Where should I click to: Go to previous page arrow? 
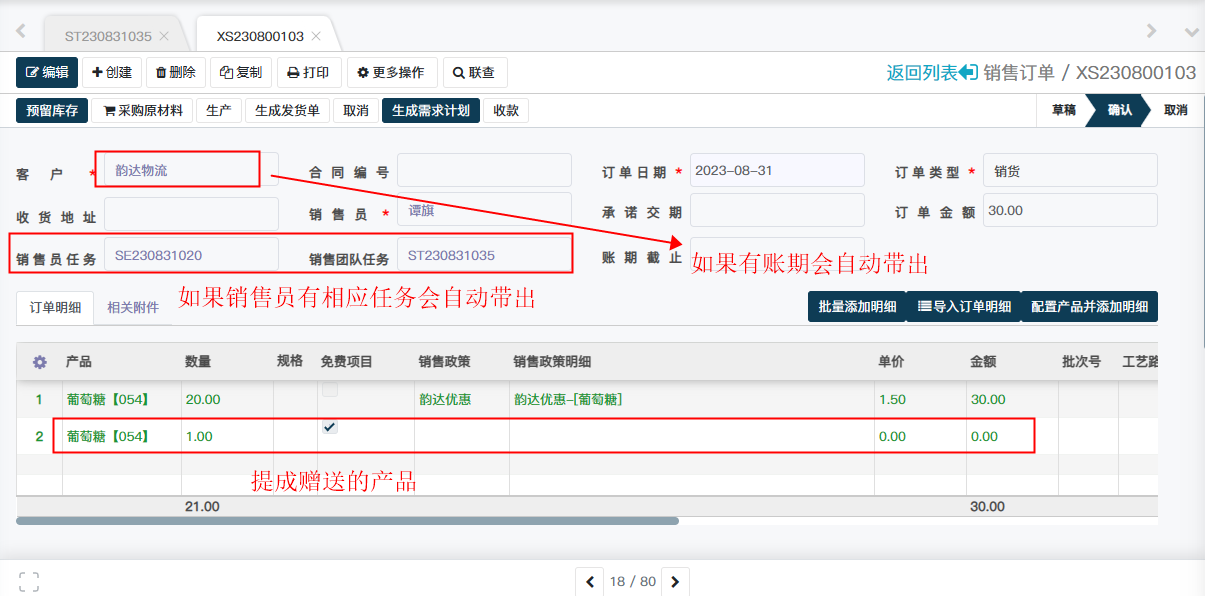pos(590,581)
